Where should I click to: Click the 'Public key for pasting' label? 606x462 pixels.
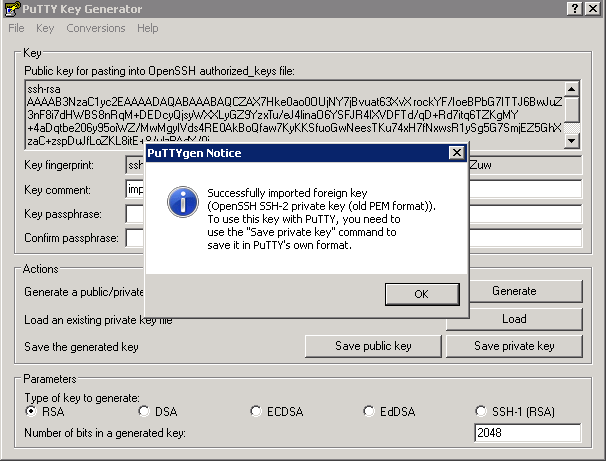pyautogui.click(x=159, y=71)
